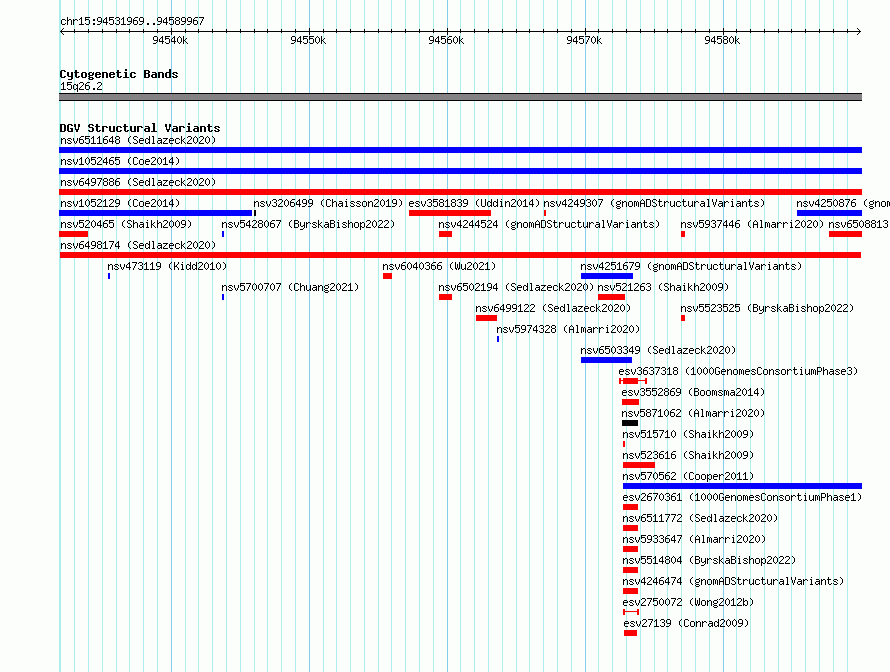
Task: Select the nsv6498174 (Sedlazeck2020) red bar
Action: pos(460,255)
